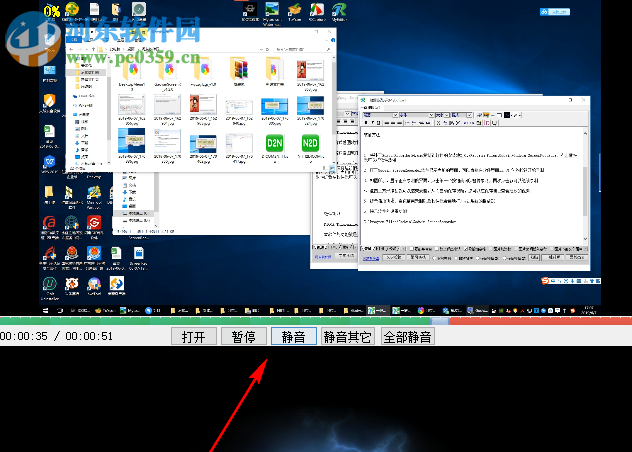Screen dimensions: 632x452
Task: Click the blue link at the editor's bottom left
Action: [371, 258]
